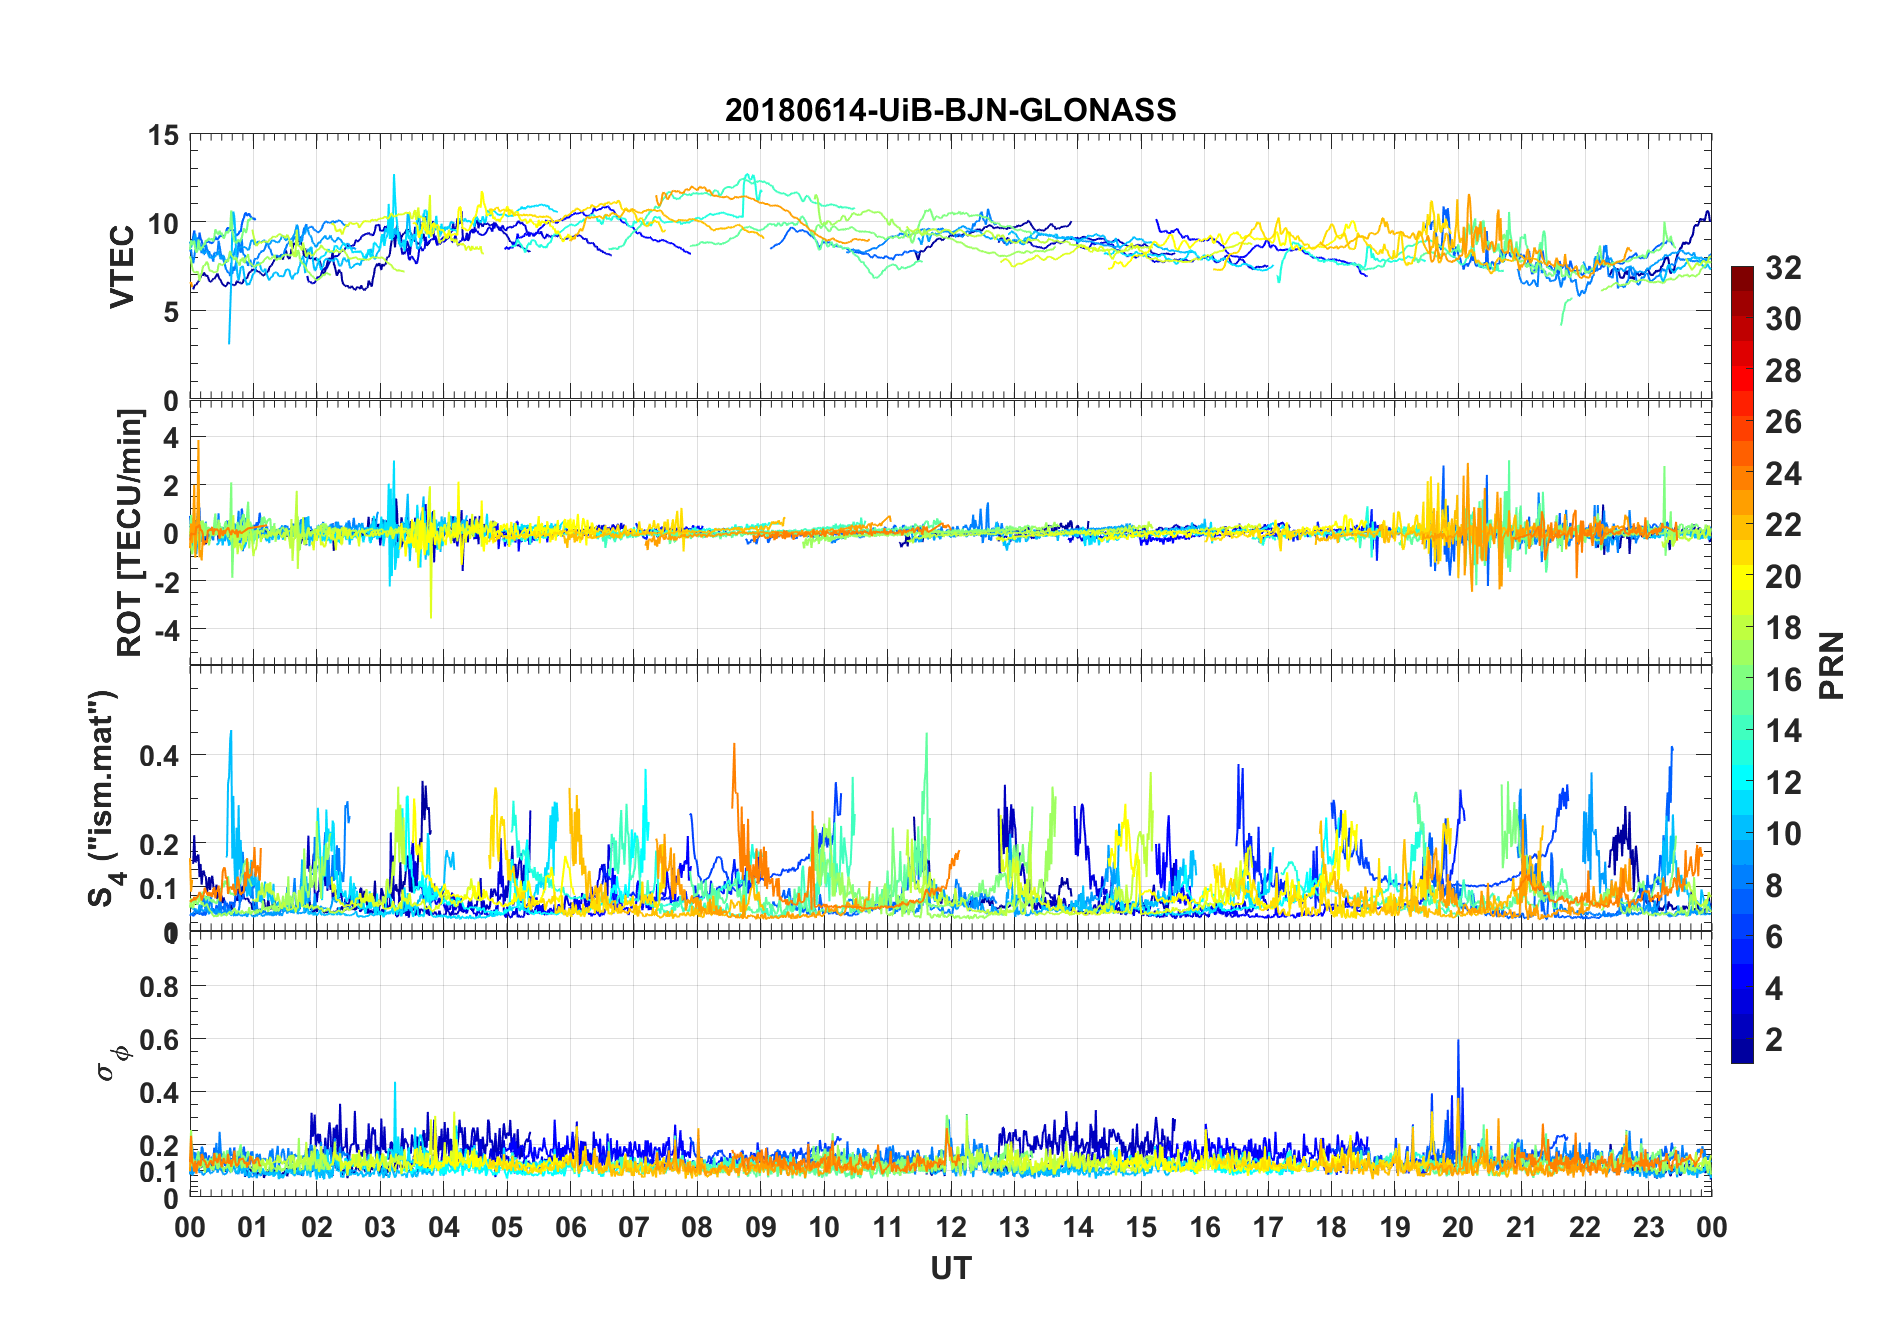Click the S4 ("ism.mat") axis label

(104, 797)
